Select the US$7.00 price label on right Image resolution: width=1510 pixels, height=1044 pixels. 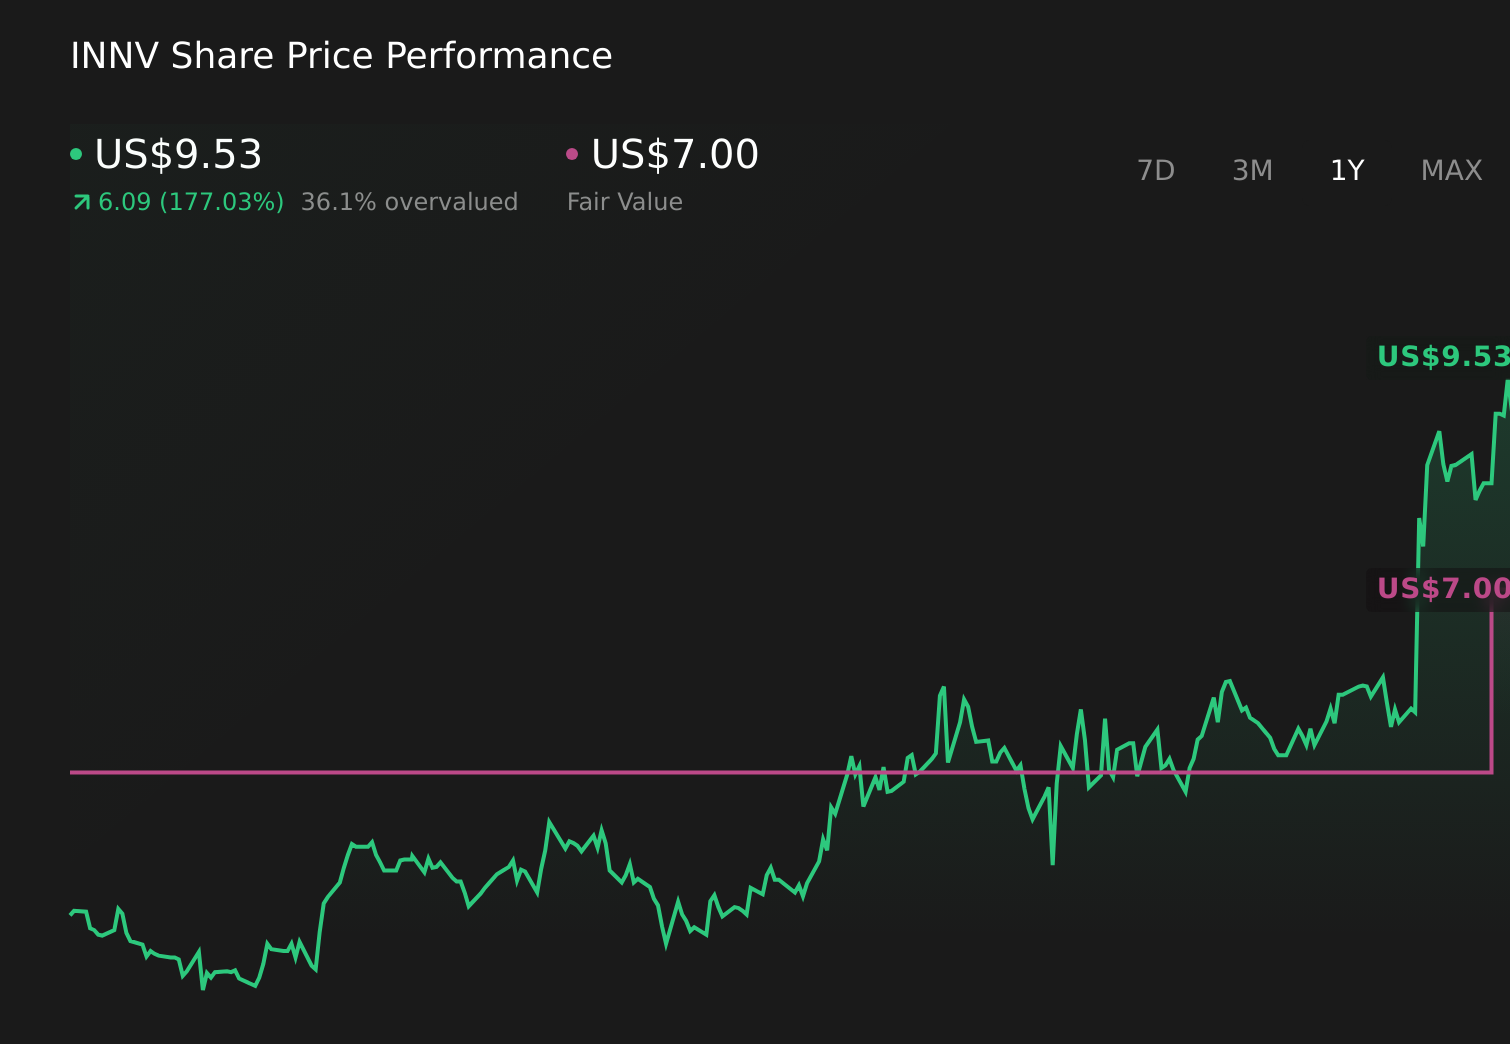pyautogui.click(x=1442, y=589)
